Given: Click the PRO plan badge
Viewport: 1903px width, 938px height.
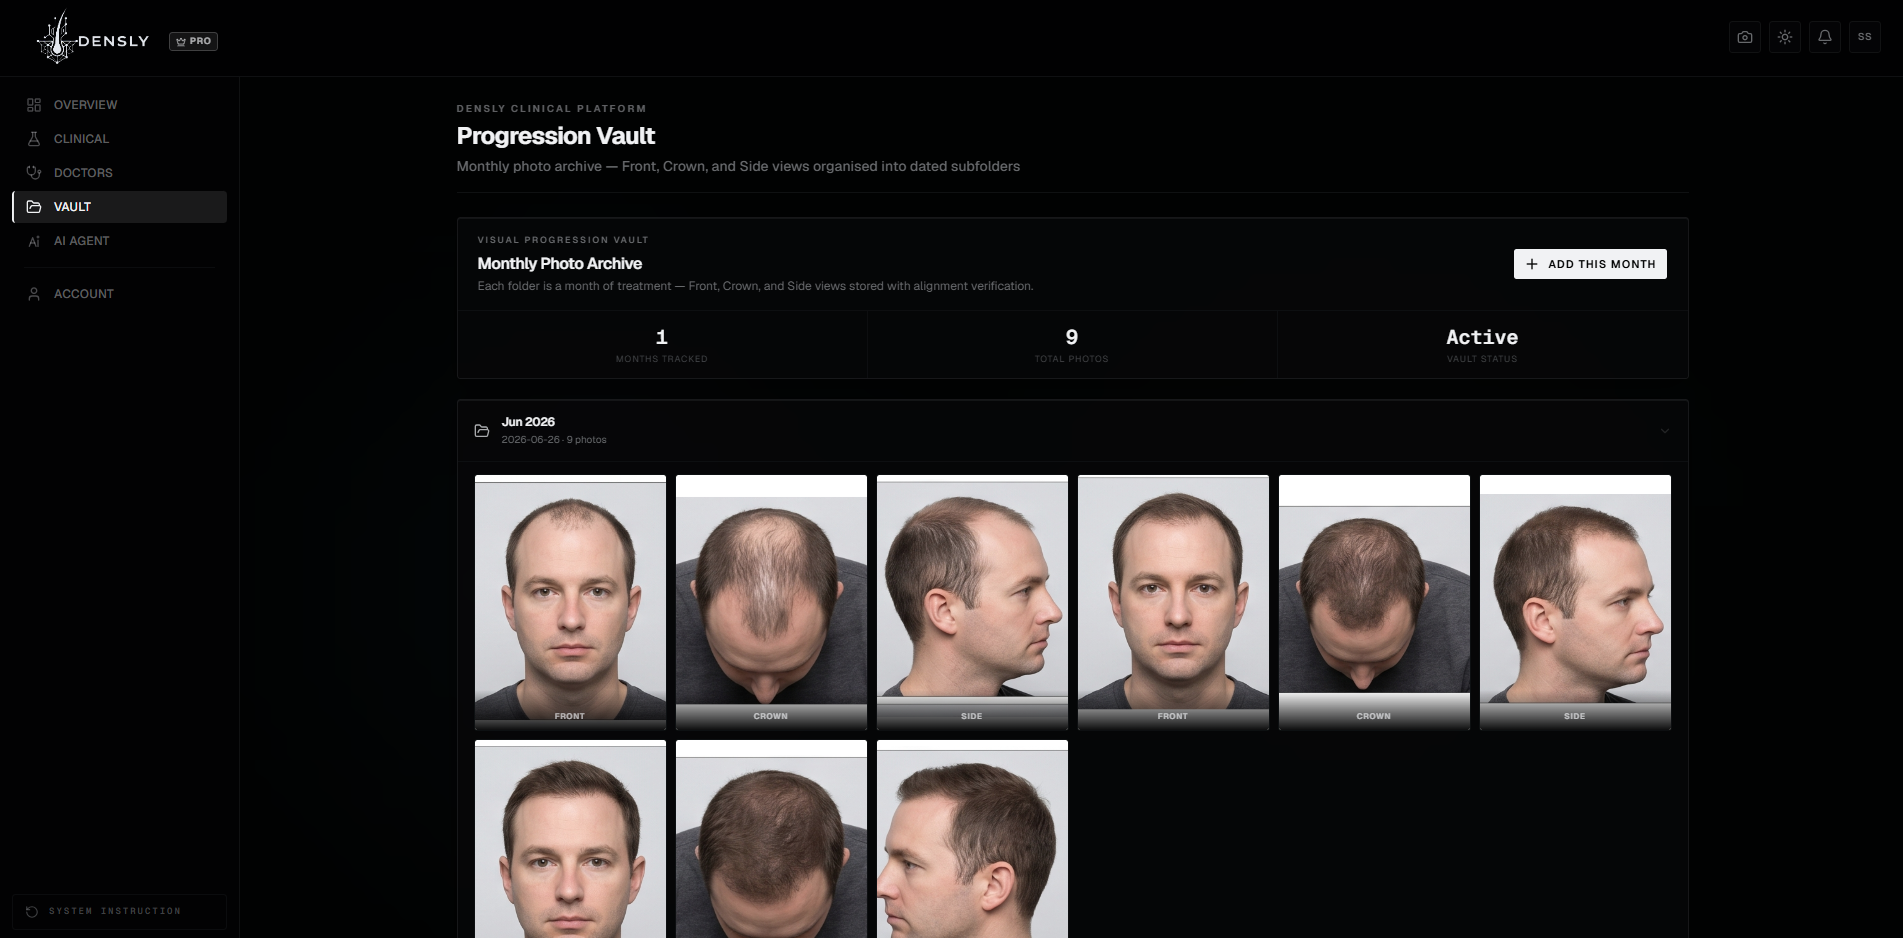Looking at the screenshot, I should pos(193,41).
